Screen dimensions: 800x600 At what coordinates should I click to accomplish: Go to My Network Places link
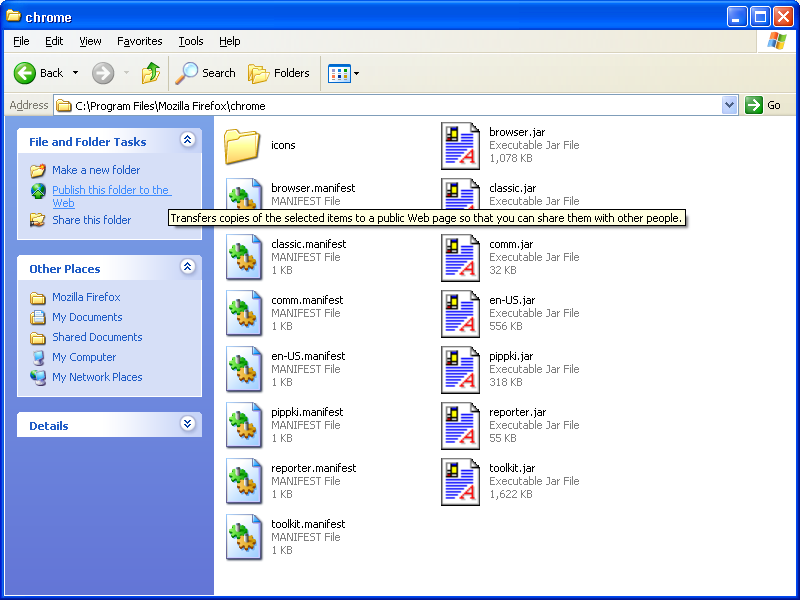pos(97,377)
